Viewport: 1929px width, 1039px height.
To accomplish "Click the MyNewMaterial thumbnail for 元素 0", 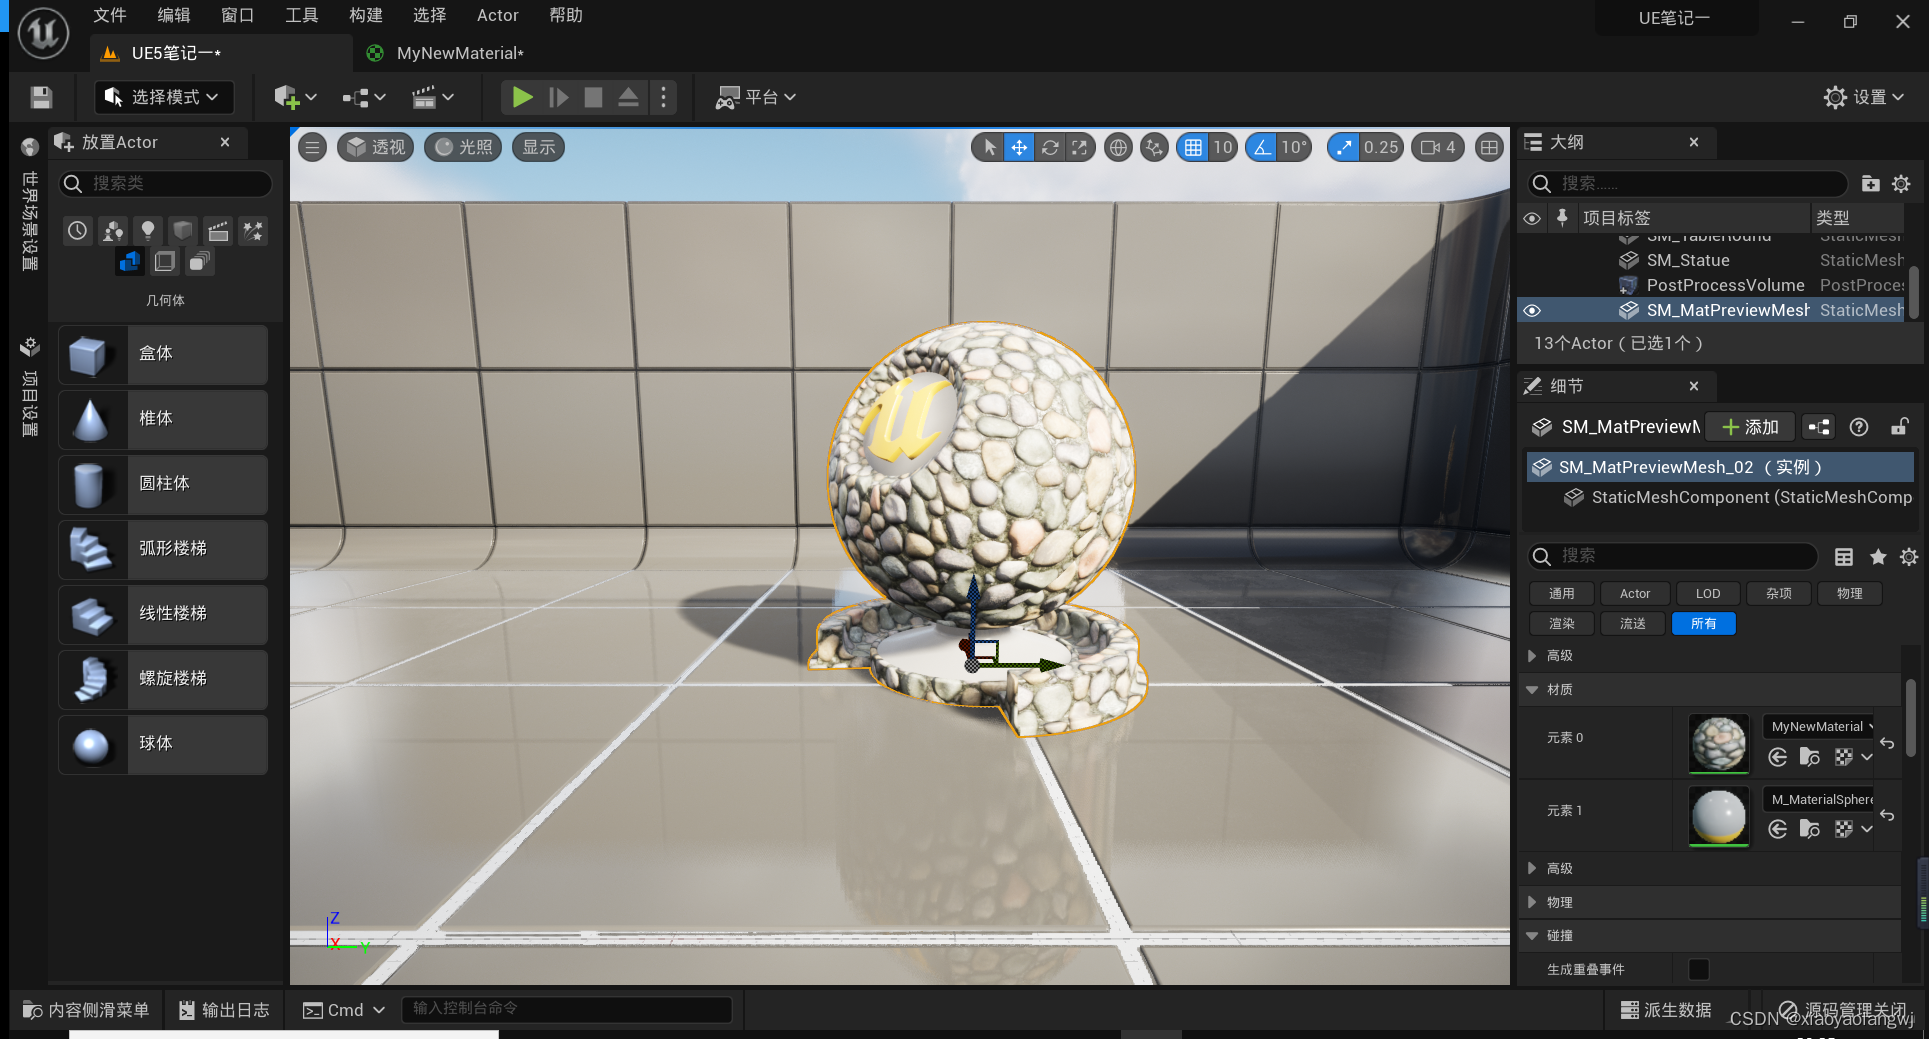I will (x=1719, y=743).
